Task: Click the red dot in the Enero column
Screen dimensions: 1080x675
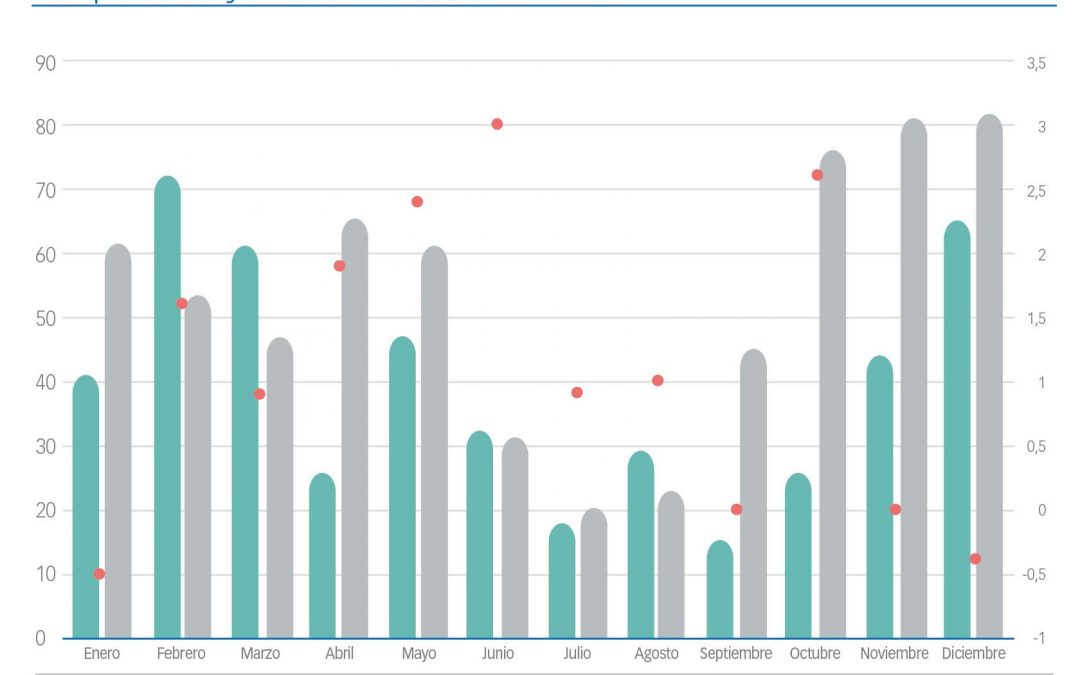Action: (x=99, y=574)
